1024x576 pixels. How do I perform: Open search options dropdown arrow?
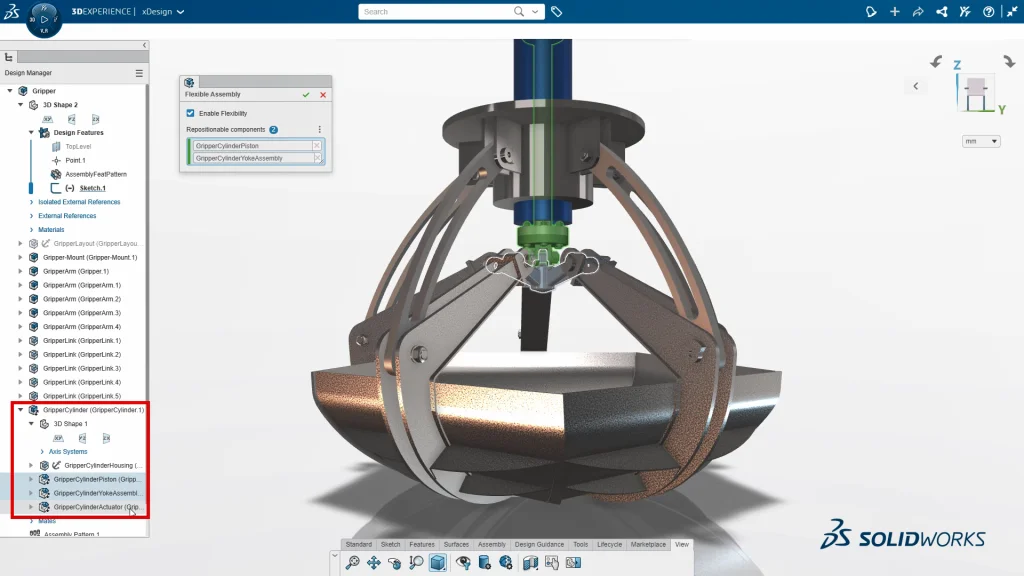coord(535,12)
